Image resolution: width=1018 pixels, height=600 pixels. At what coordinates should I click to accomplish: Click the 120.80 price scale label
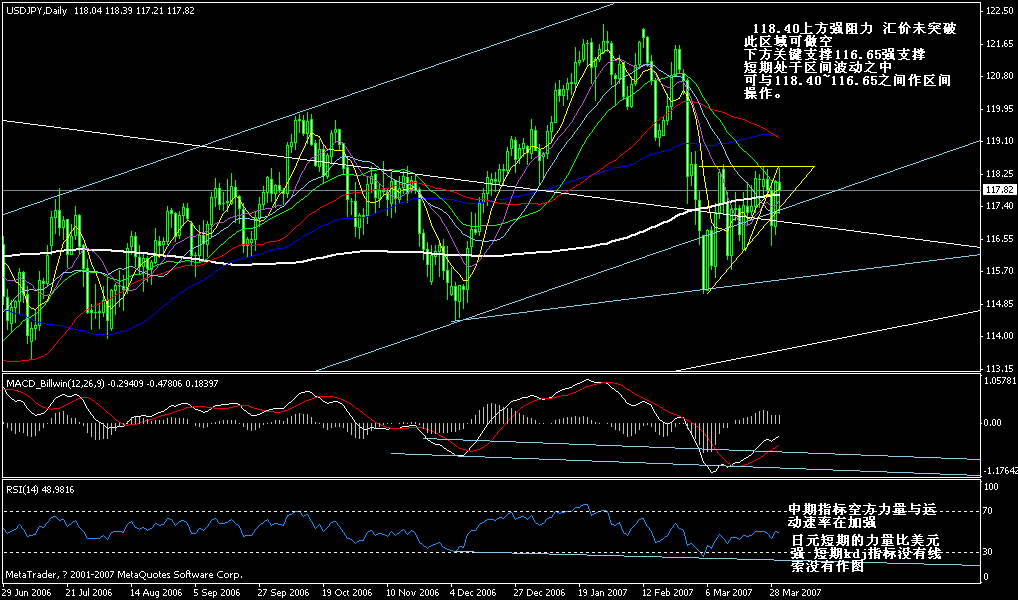click(x=999, y=76)
